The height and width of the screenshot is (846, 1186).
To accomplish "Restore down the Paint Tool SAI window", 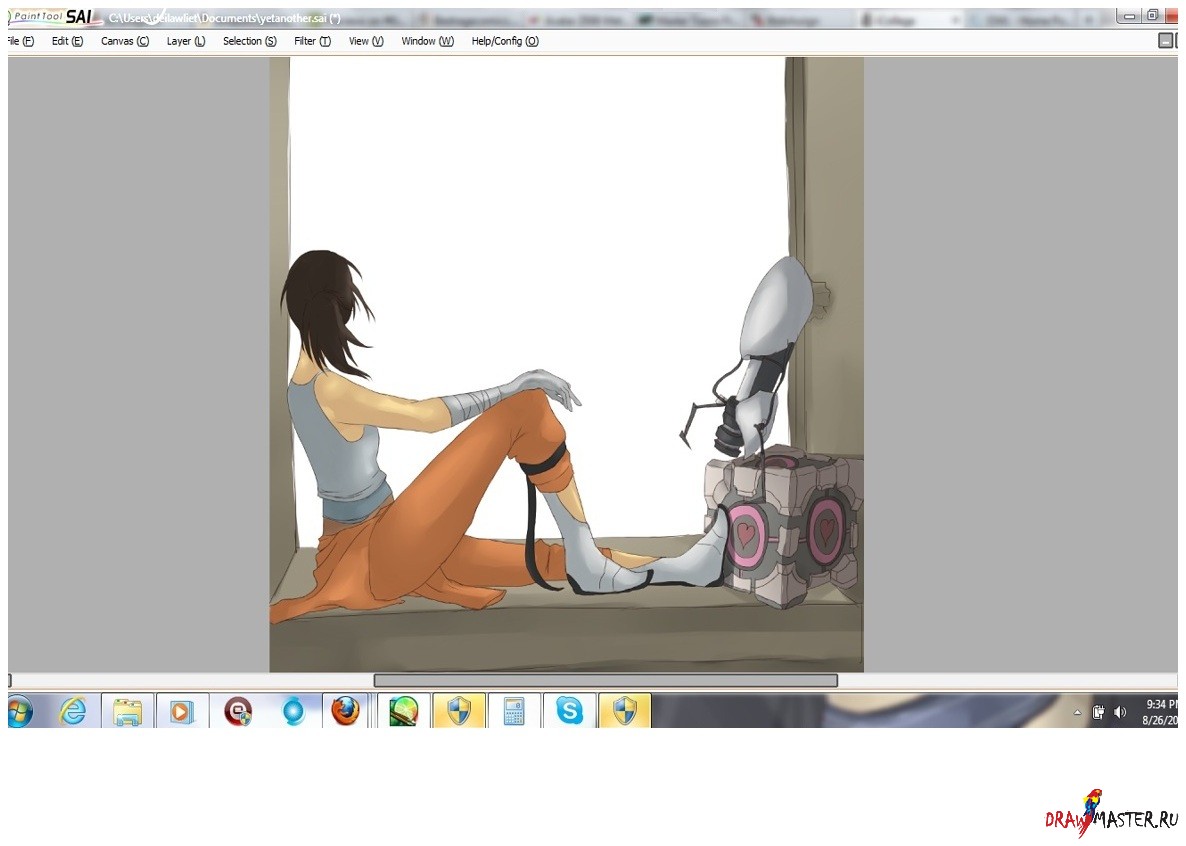I will click(x=1152, y=16).
